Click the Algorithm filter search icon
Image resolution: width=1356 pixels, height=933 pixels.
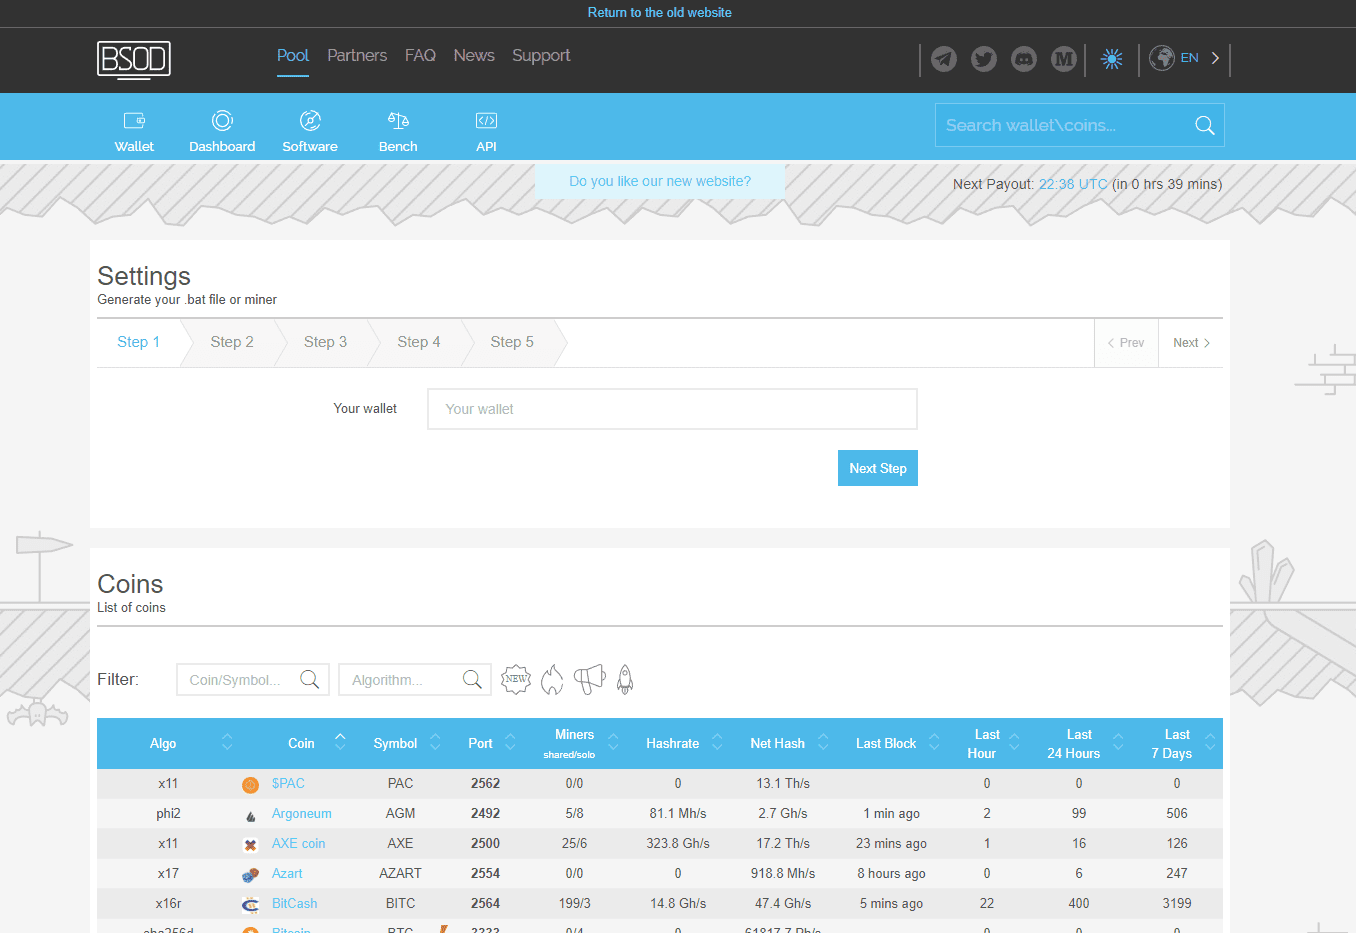(472, 680)
